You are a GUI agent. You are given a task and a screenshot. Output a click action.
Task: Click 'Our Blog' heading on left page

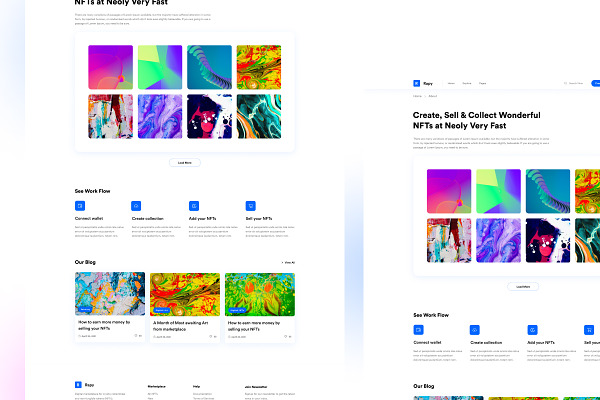click(x=85, y=262)
